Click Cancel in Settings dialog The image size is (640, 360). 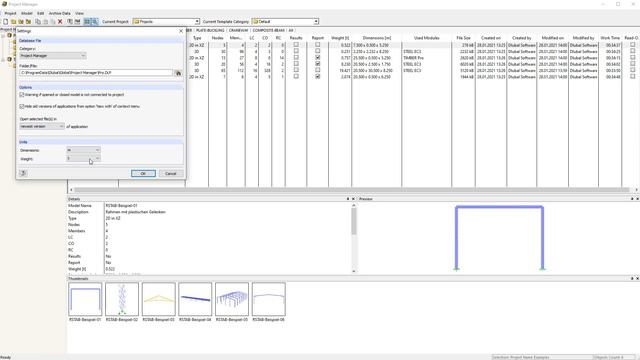pyautogui.click(x=171, y=173)
